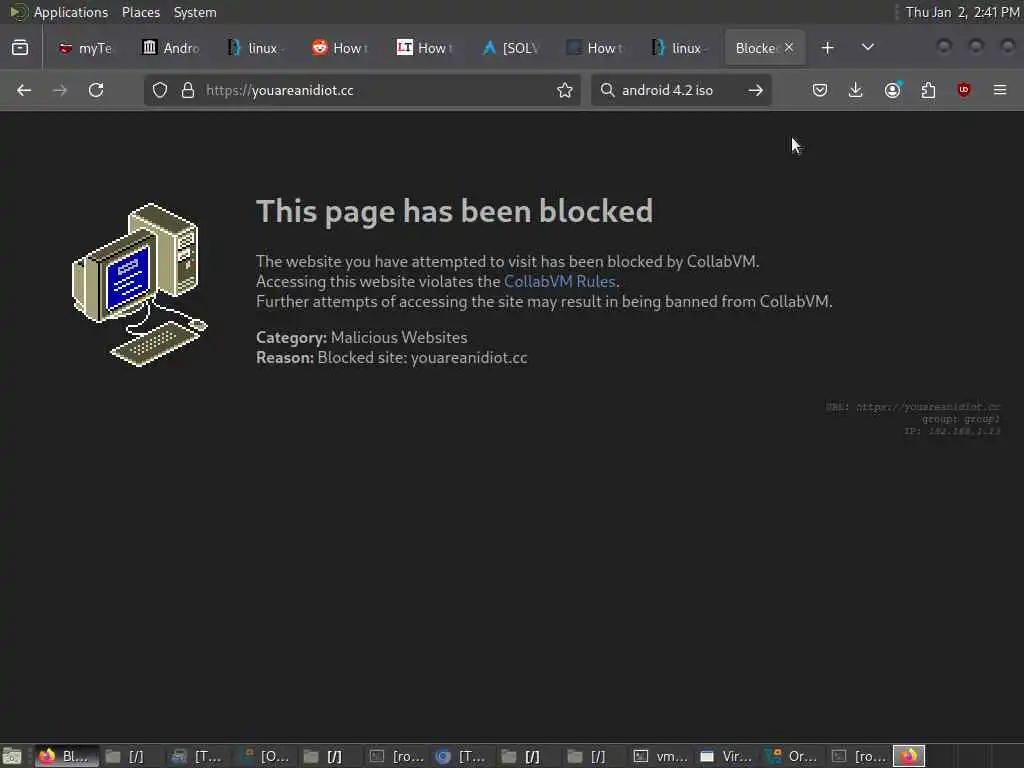Click the 'Reason: Blocked site' line
Image resolution: width=1024 pixels, height=768 pixels.
(392, 358)
